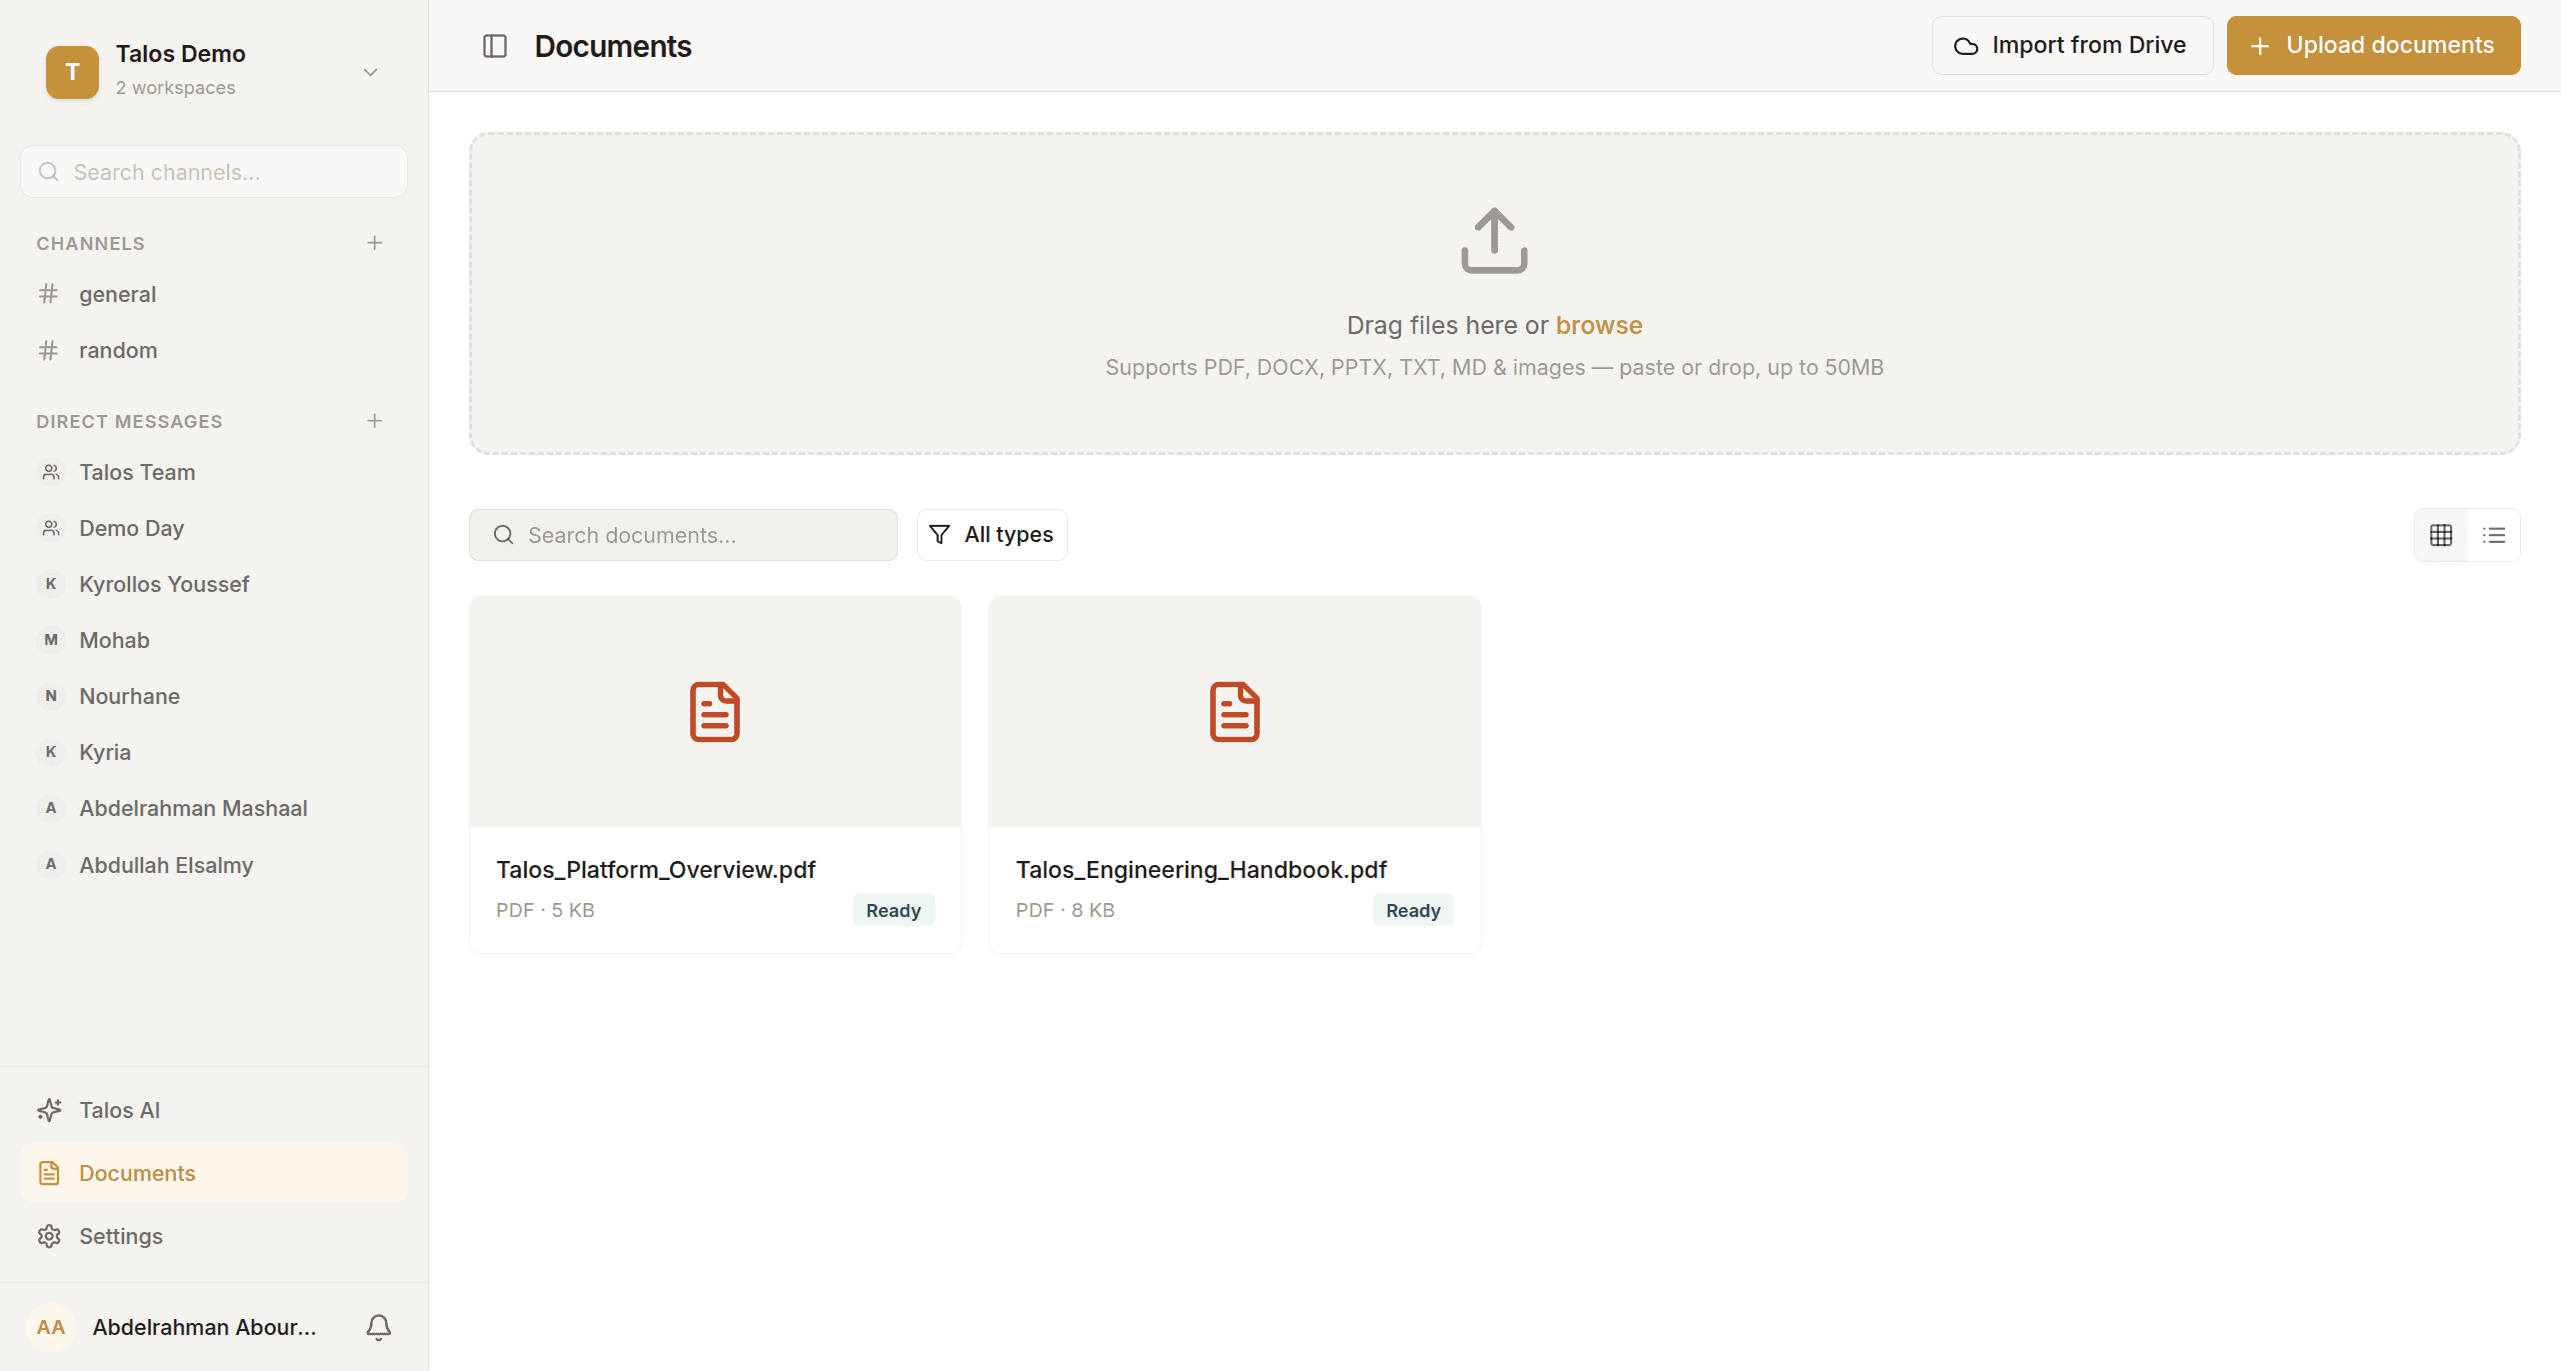
Task: Click the Talos Team group icon
Action: [51, 472]
